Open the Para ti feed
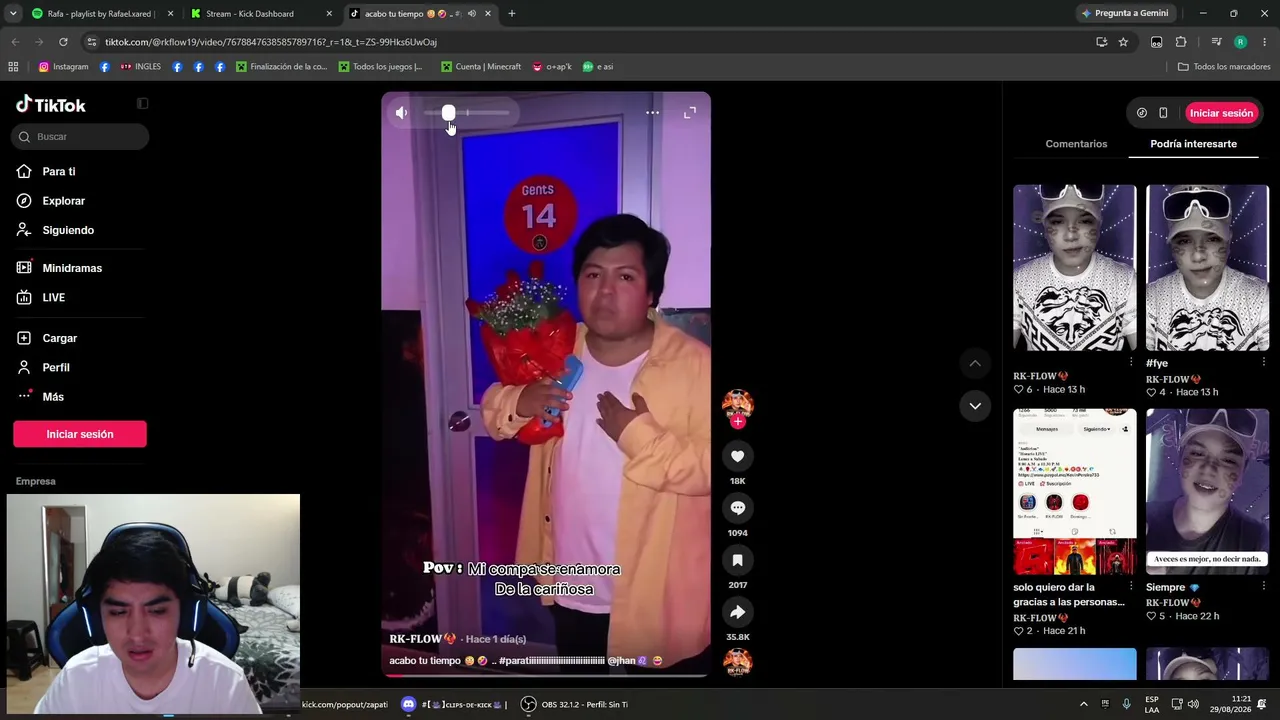Image resolution: width=1280 pixels, height=720 pixels. 59,172
